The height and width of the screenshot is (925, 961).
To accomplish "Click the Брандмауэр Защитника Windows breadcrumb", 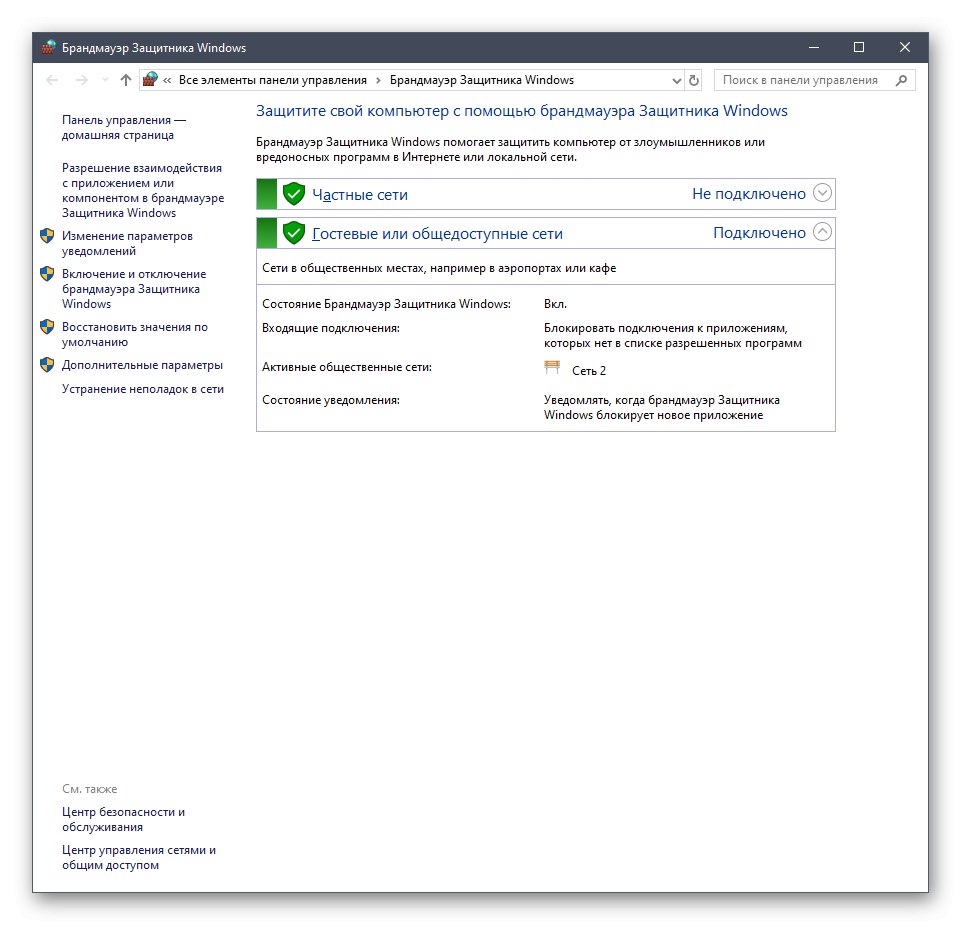I will [x=482, y=80].
